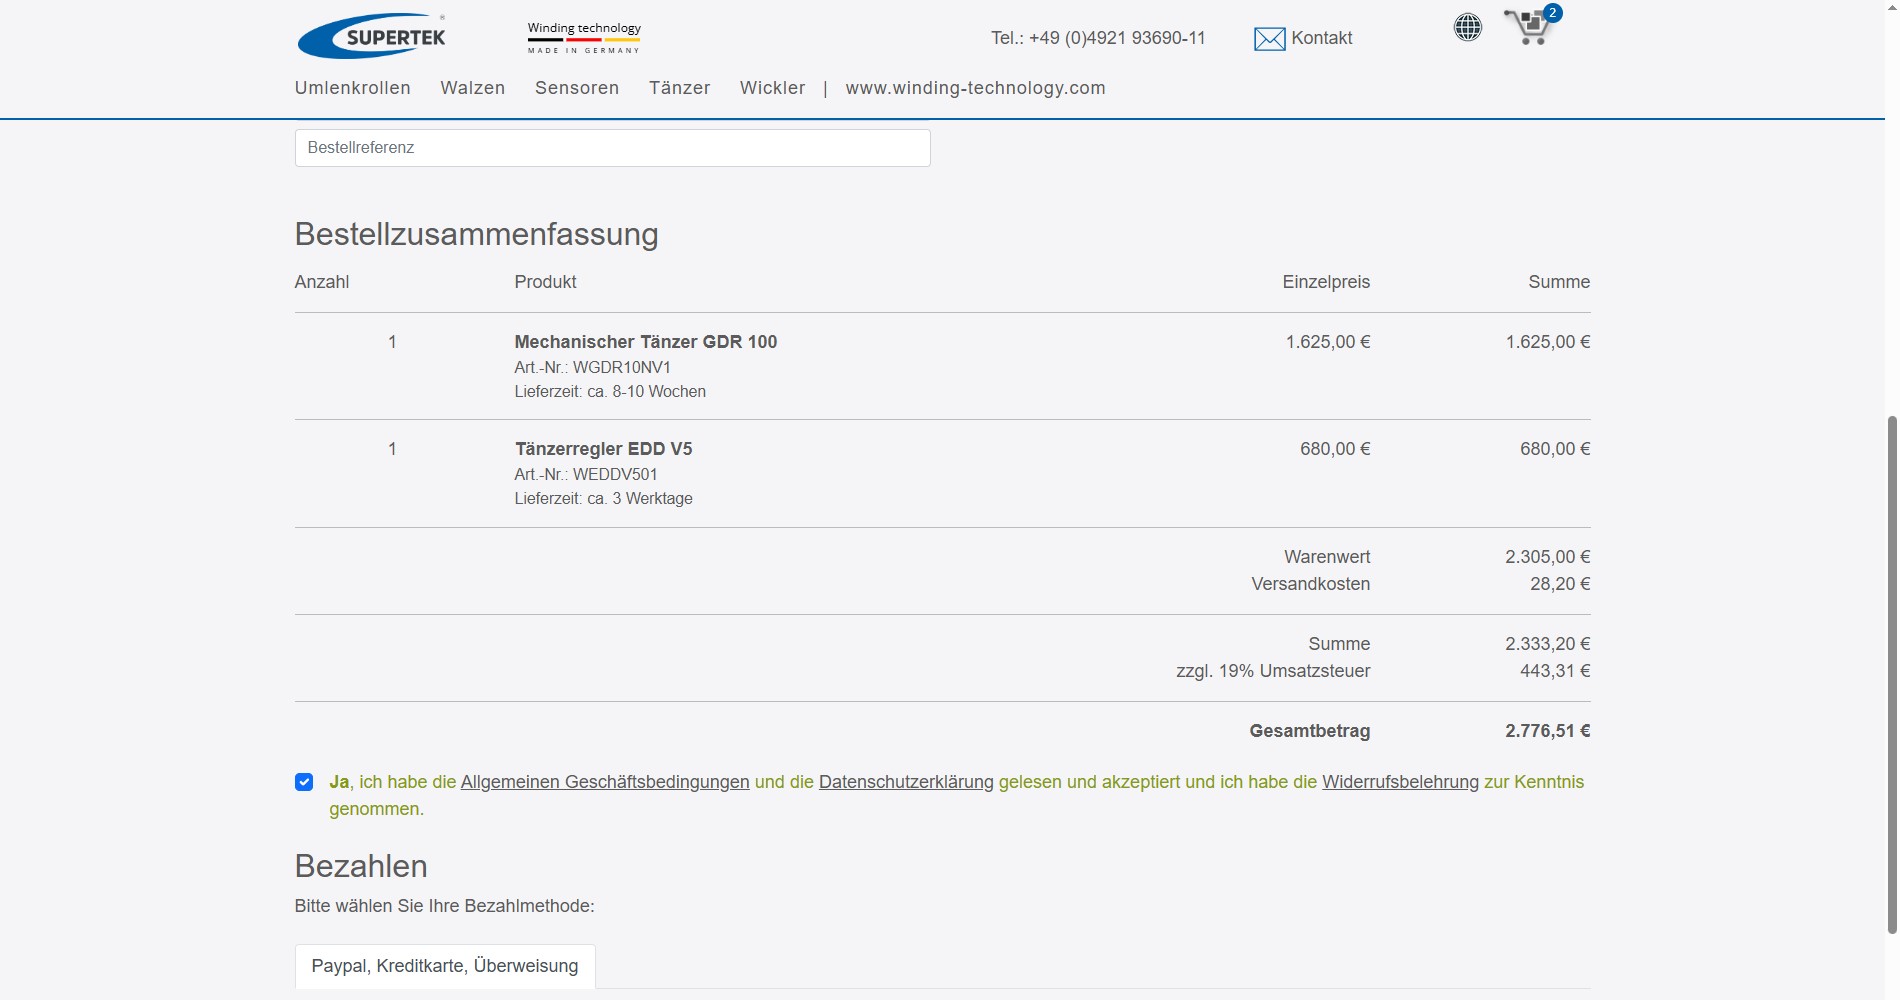Open the Widerrufsbelehrung link

1400,782
